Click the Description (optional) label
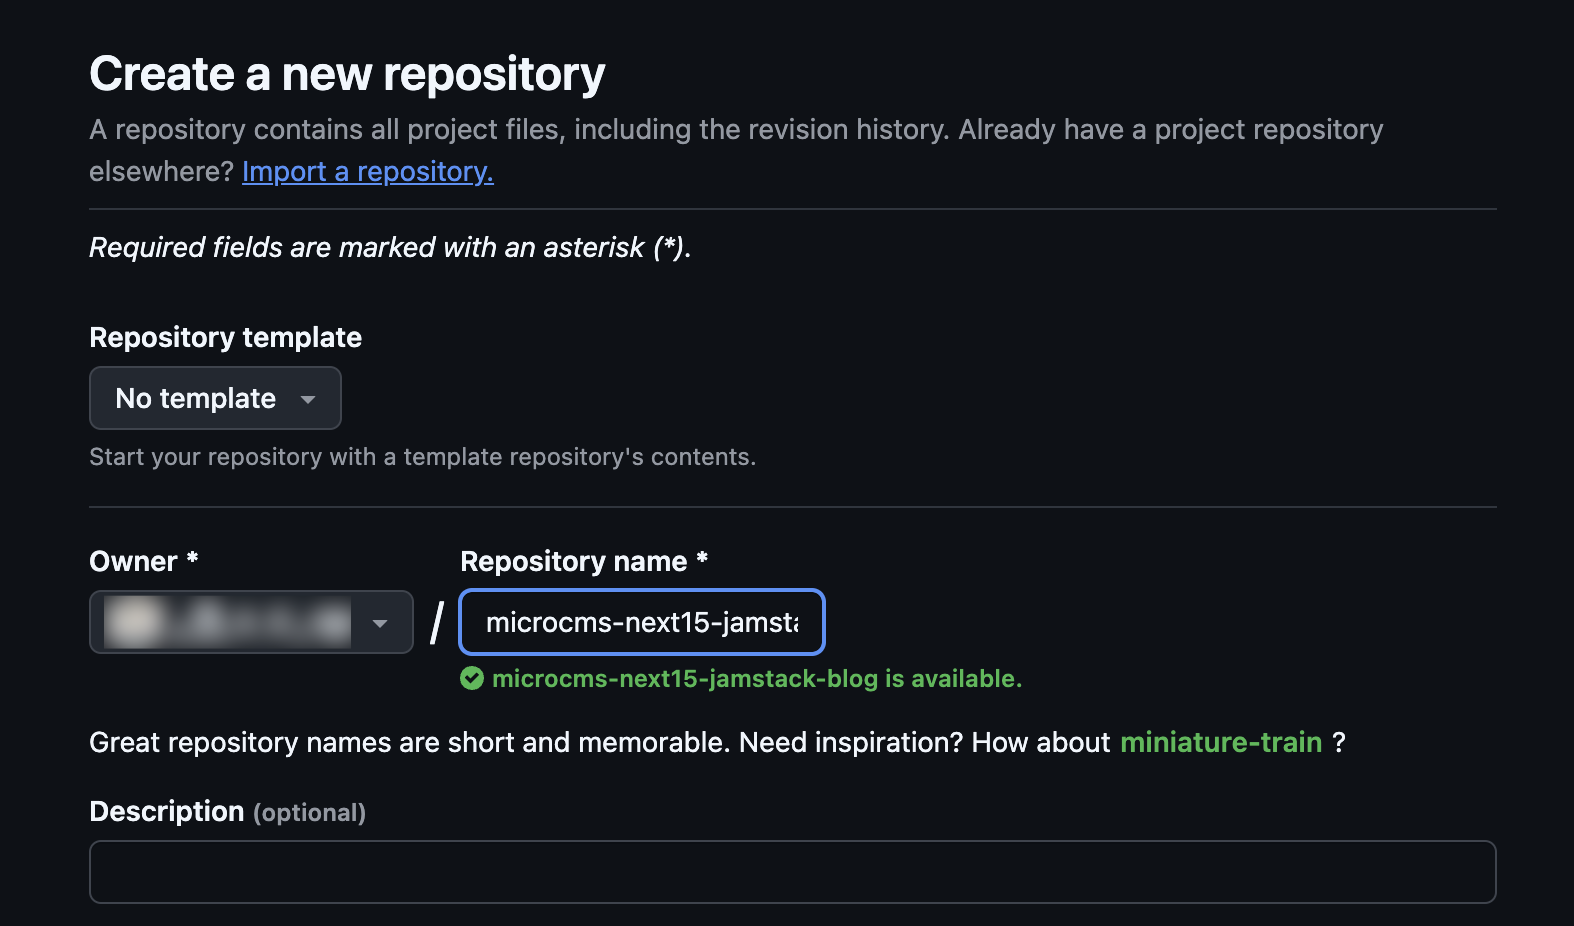The width and height of the screenshot is (1574, 926). click(227, 812)
